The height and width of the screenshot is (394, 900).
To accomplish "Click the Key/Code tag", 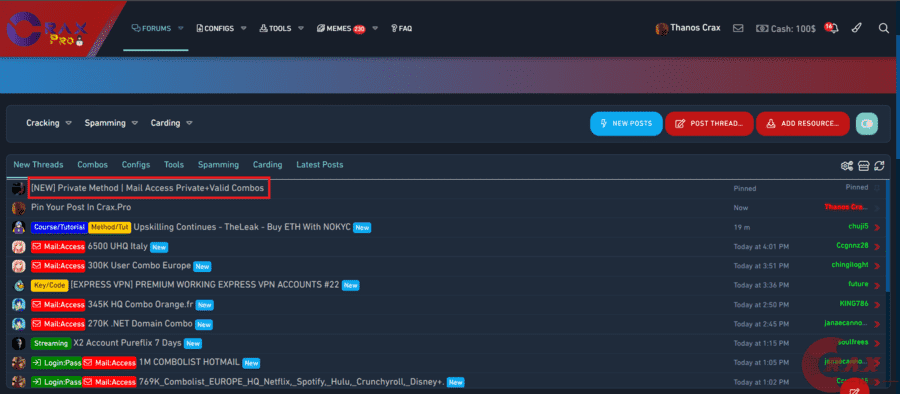I will 49,285.
